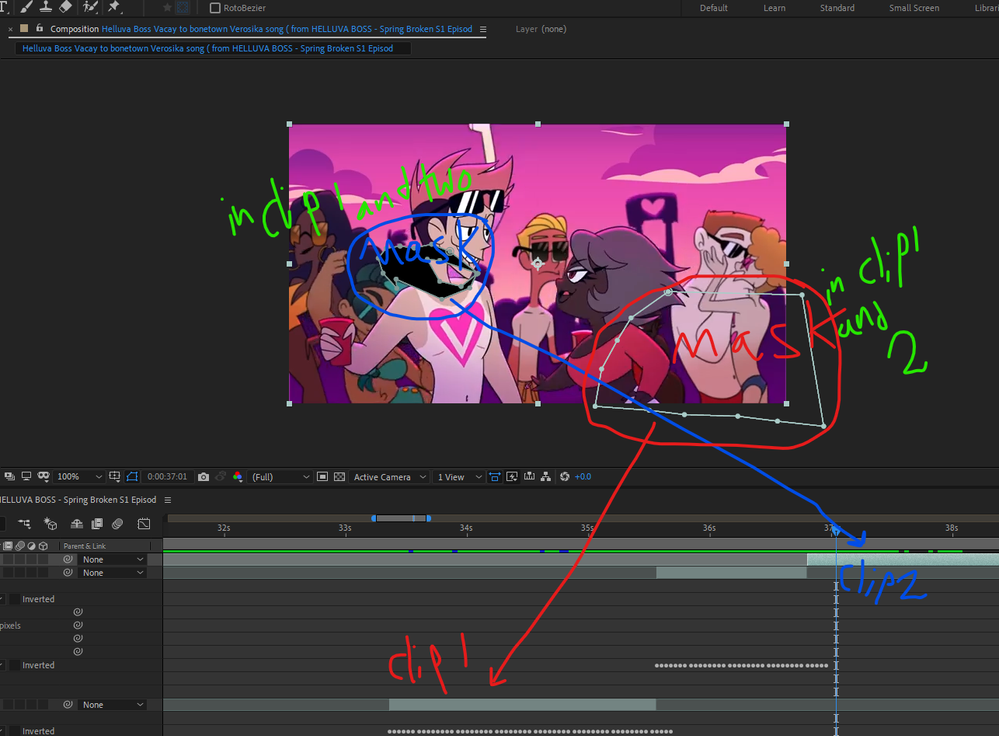The height and width of the screenshot is (736, 999).
Task: Open the second layer's Parent None dropdown
Action: pos(113,573)
